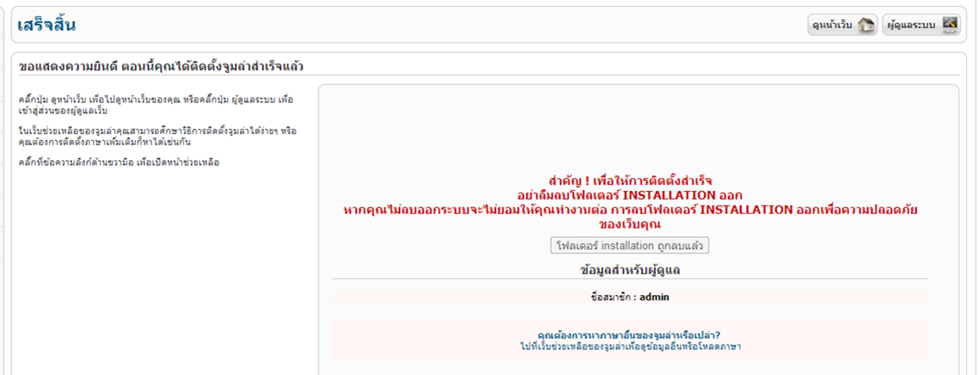This screenshot has height=375, width=978.
Task: Click paragraph starting ในเว็บช่วยเหลือของจูมล่า
Action: pyautogui.click(x=158, y=137)
